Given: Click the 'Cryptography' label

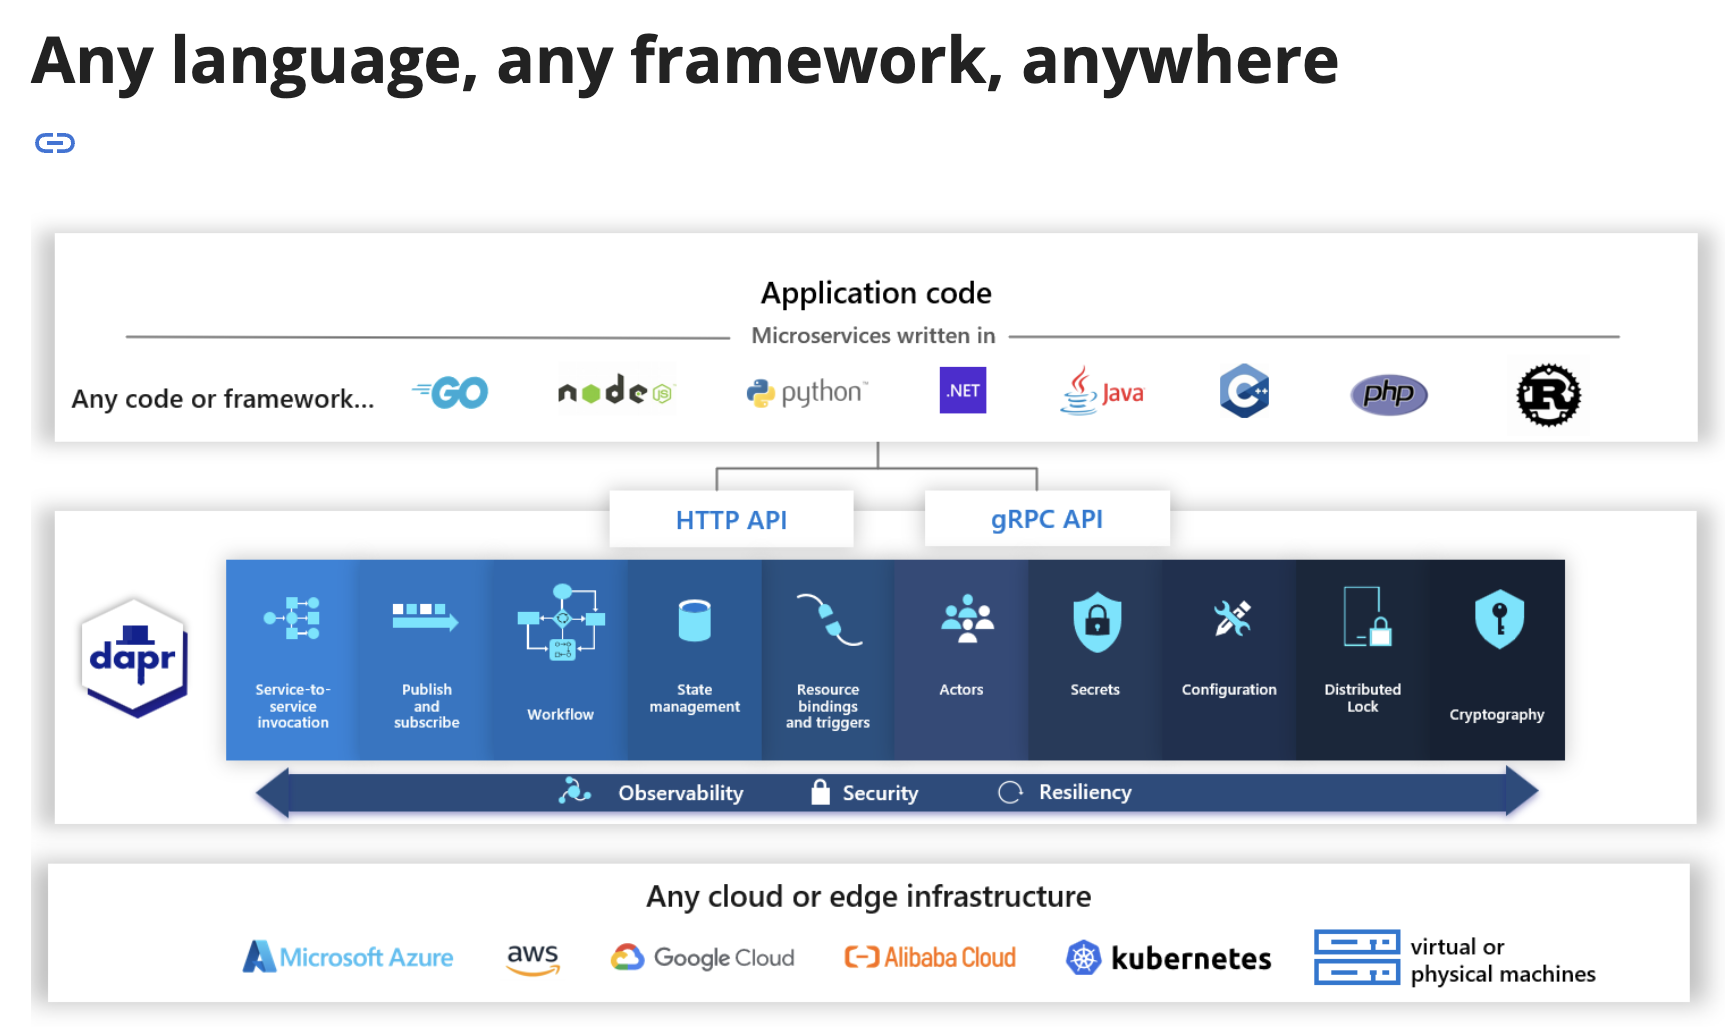Looking at the screenshot, I should (x=1497, y=715).
